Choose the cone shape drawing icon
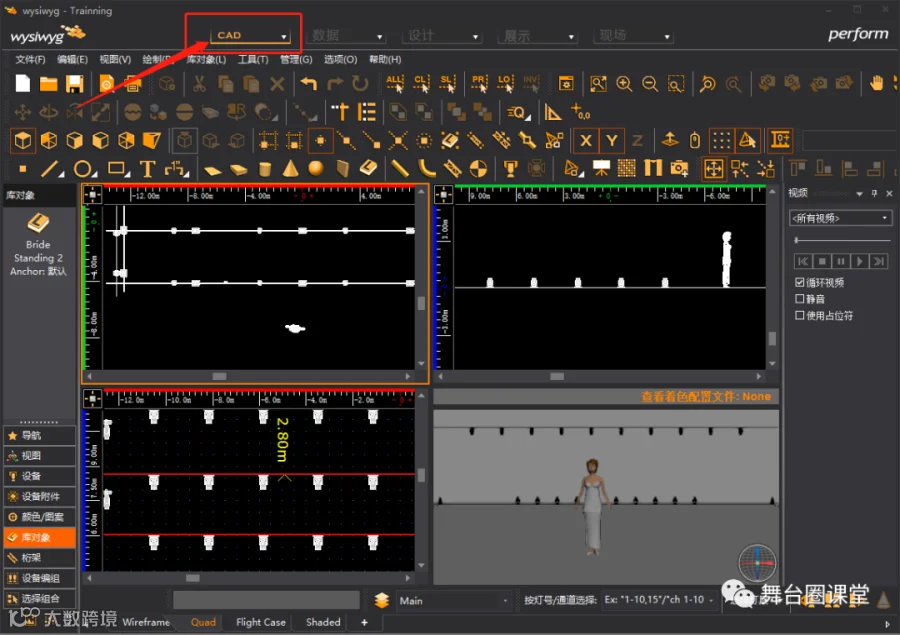 coord(290,169)
